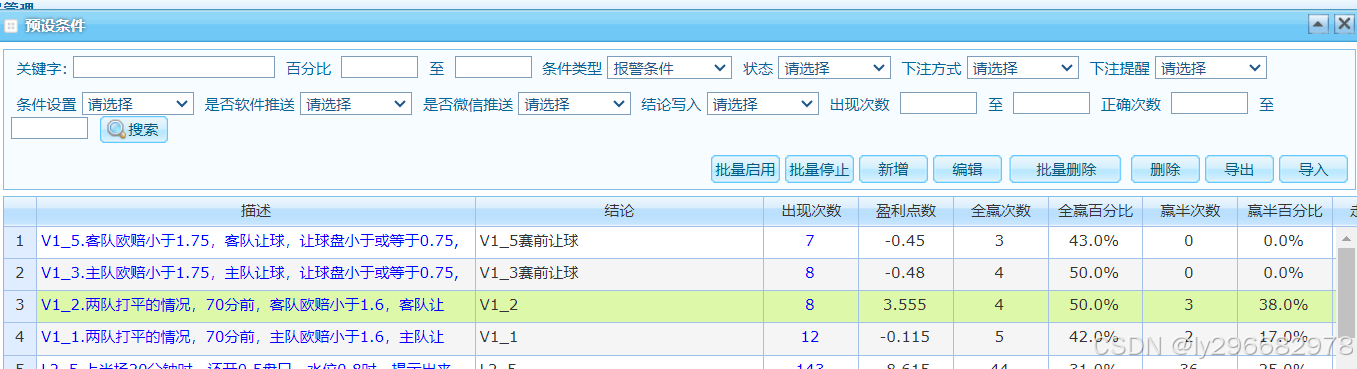Viewport: 1357px width, 369px height.
Task: Click the 正确次数 maximum input field on the second line
Action: [50, 128]
